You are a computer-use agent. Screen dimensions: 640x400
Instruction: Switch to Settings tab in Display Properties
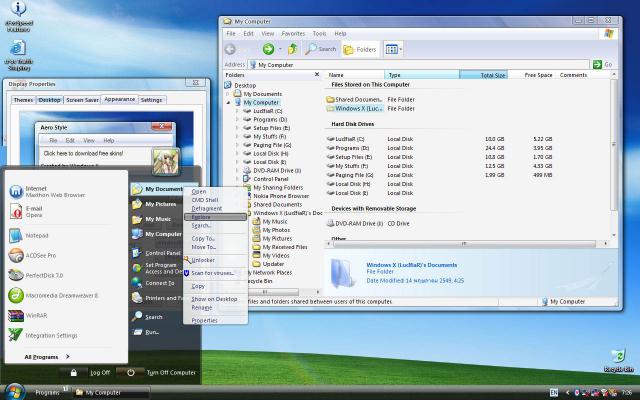pyautogui.click(x=151, y=100)
